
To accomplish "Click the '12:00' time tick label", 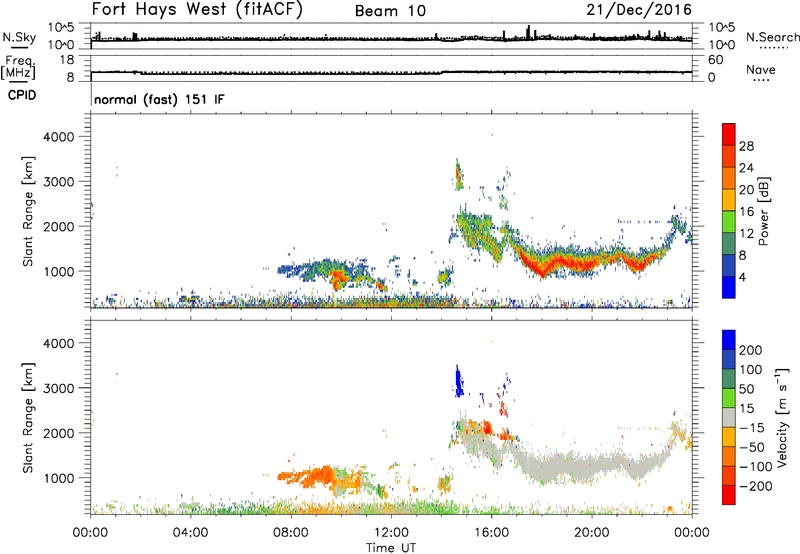I will click(x=391, y=533).
